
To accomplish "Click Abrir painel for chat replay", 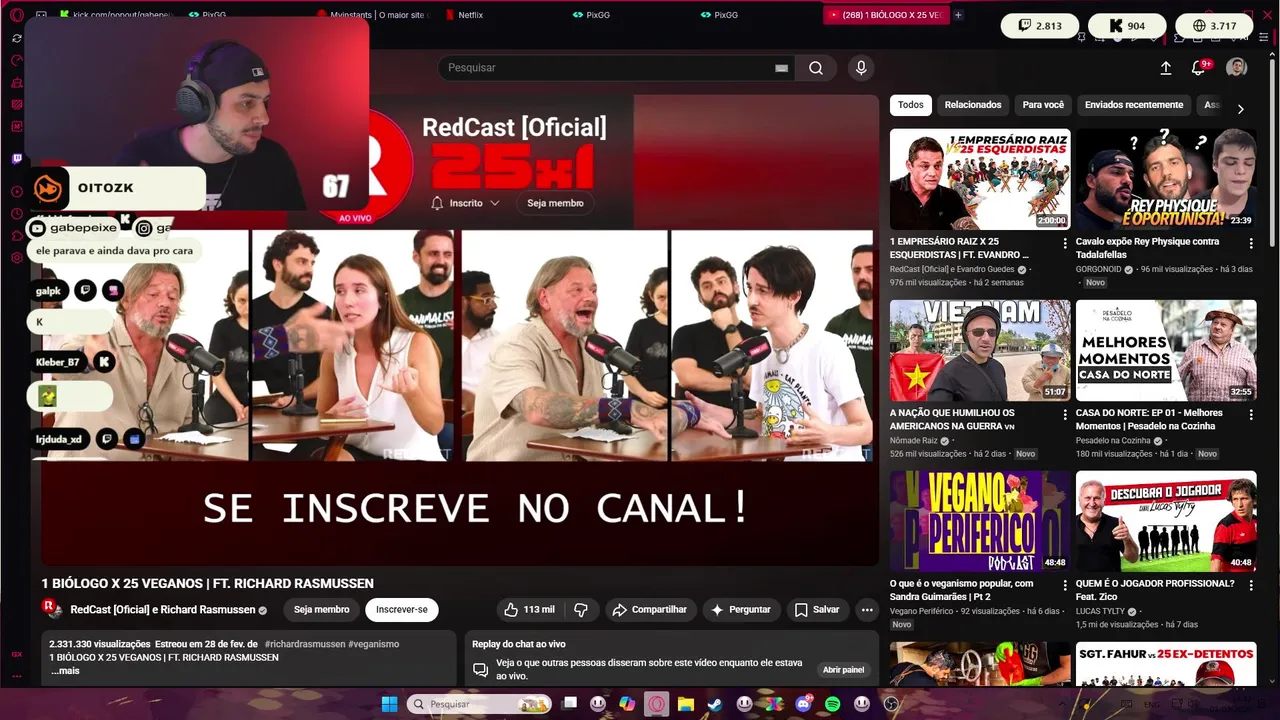I will [843, 670].
